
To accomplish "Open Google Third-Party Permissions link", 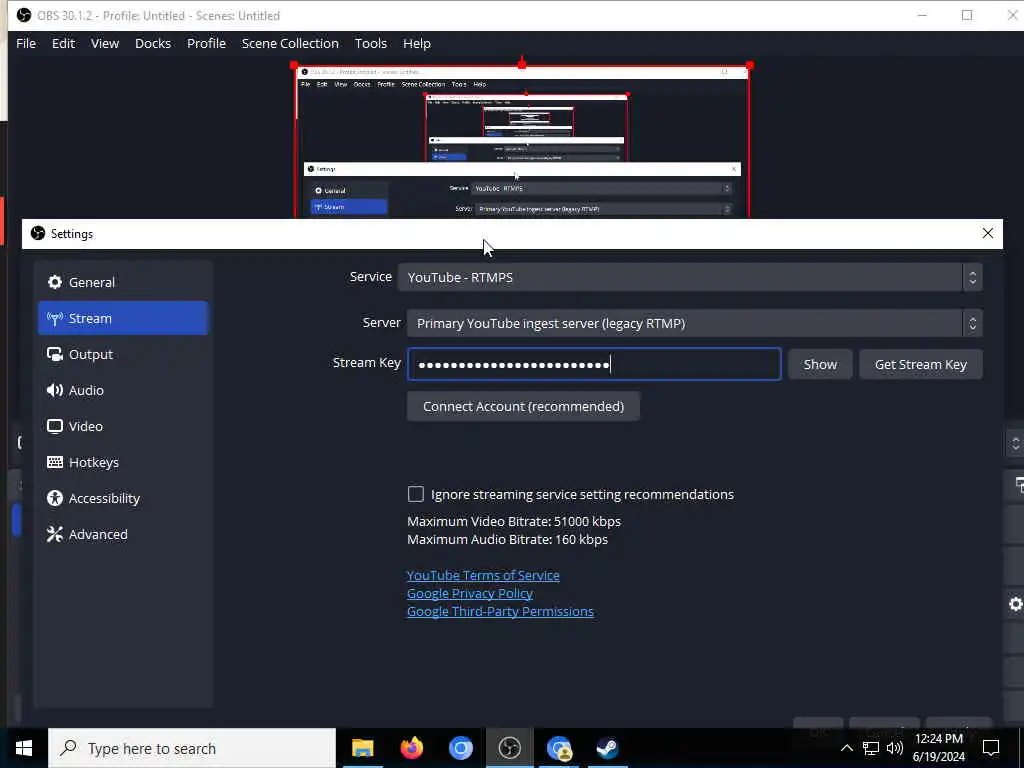I will (500, 611).
